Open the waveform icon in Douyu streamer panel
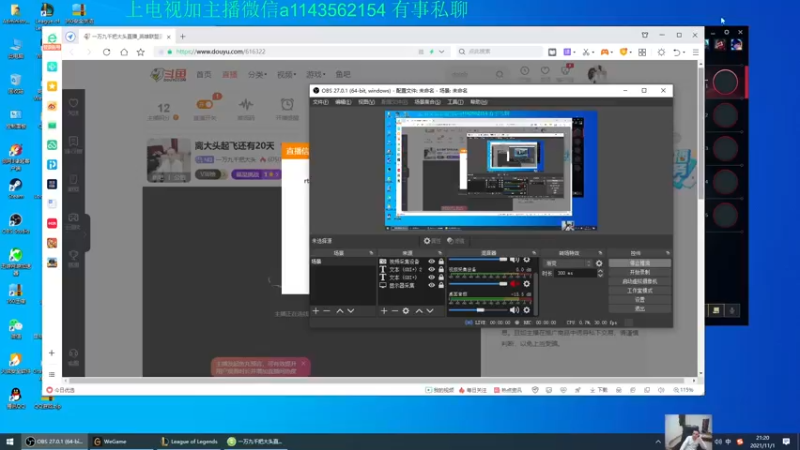This screenshot has width=800, height=450. (246, 105)
